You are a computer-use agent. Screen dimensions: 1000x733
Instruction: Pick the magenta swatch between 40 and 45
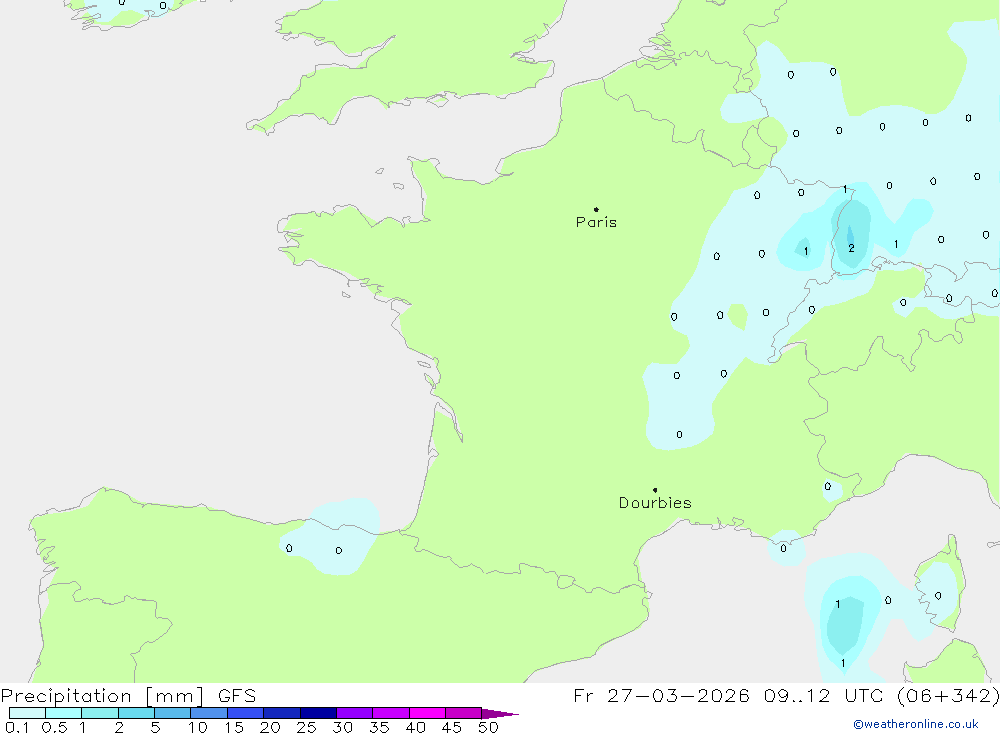[x=427, y=713]
